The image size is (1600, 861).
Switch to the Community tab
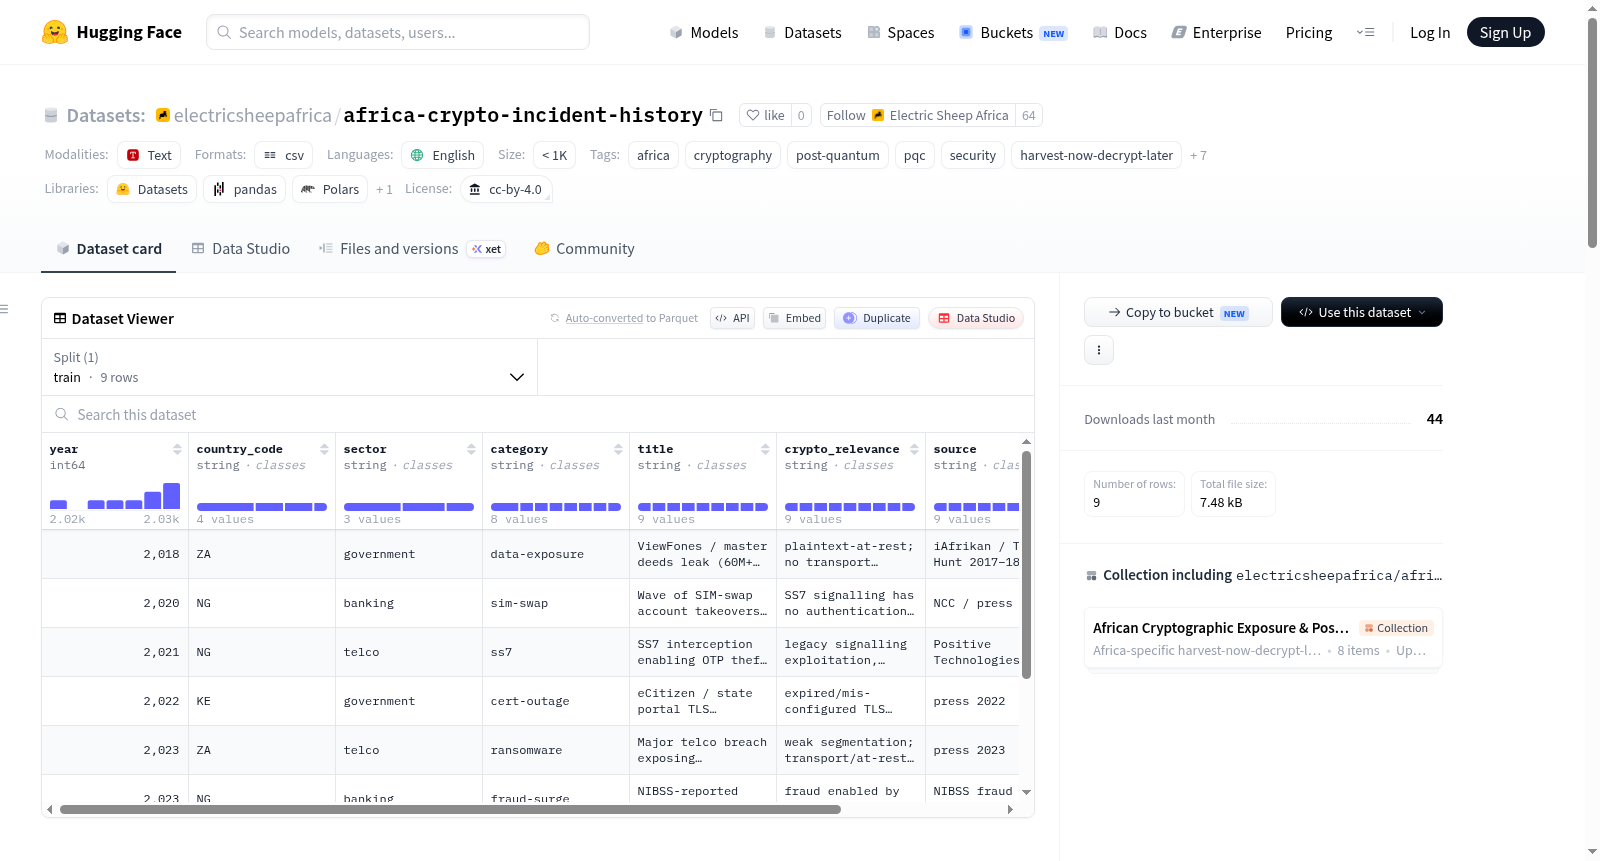584,249
